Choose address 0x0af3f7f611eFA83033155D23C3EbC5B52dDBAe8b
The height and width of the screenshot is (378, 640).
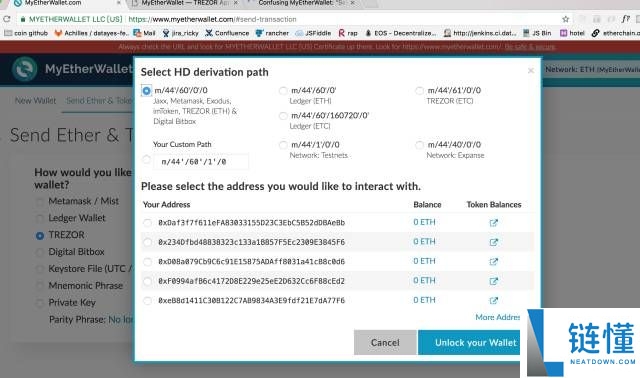(147, 223)
